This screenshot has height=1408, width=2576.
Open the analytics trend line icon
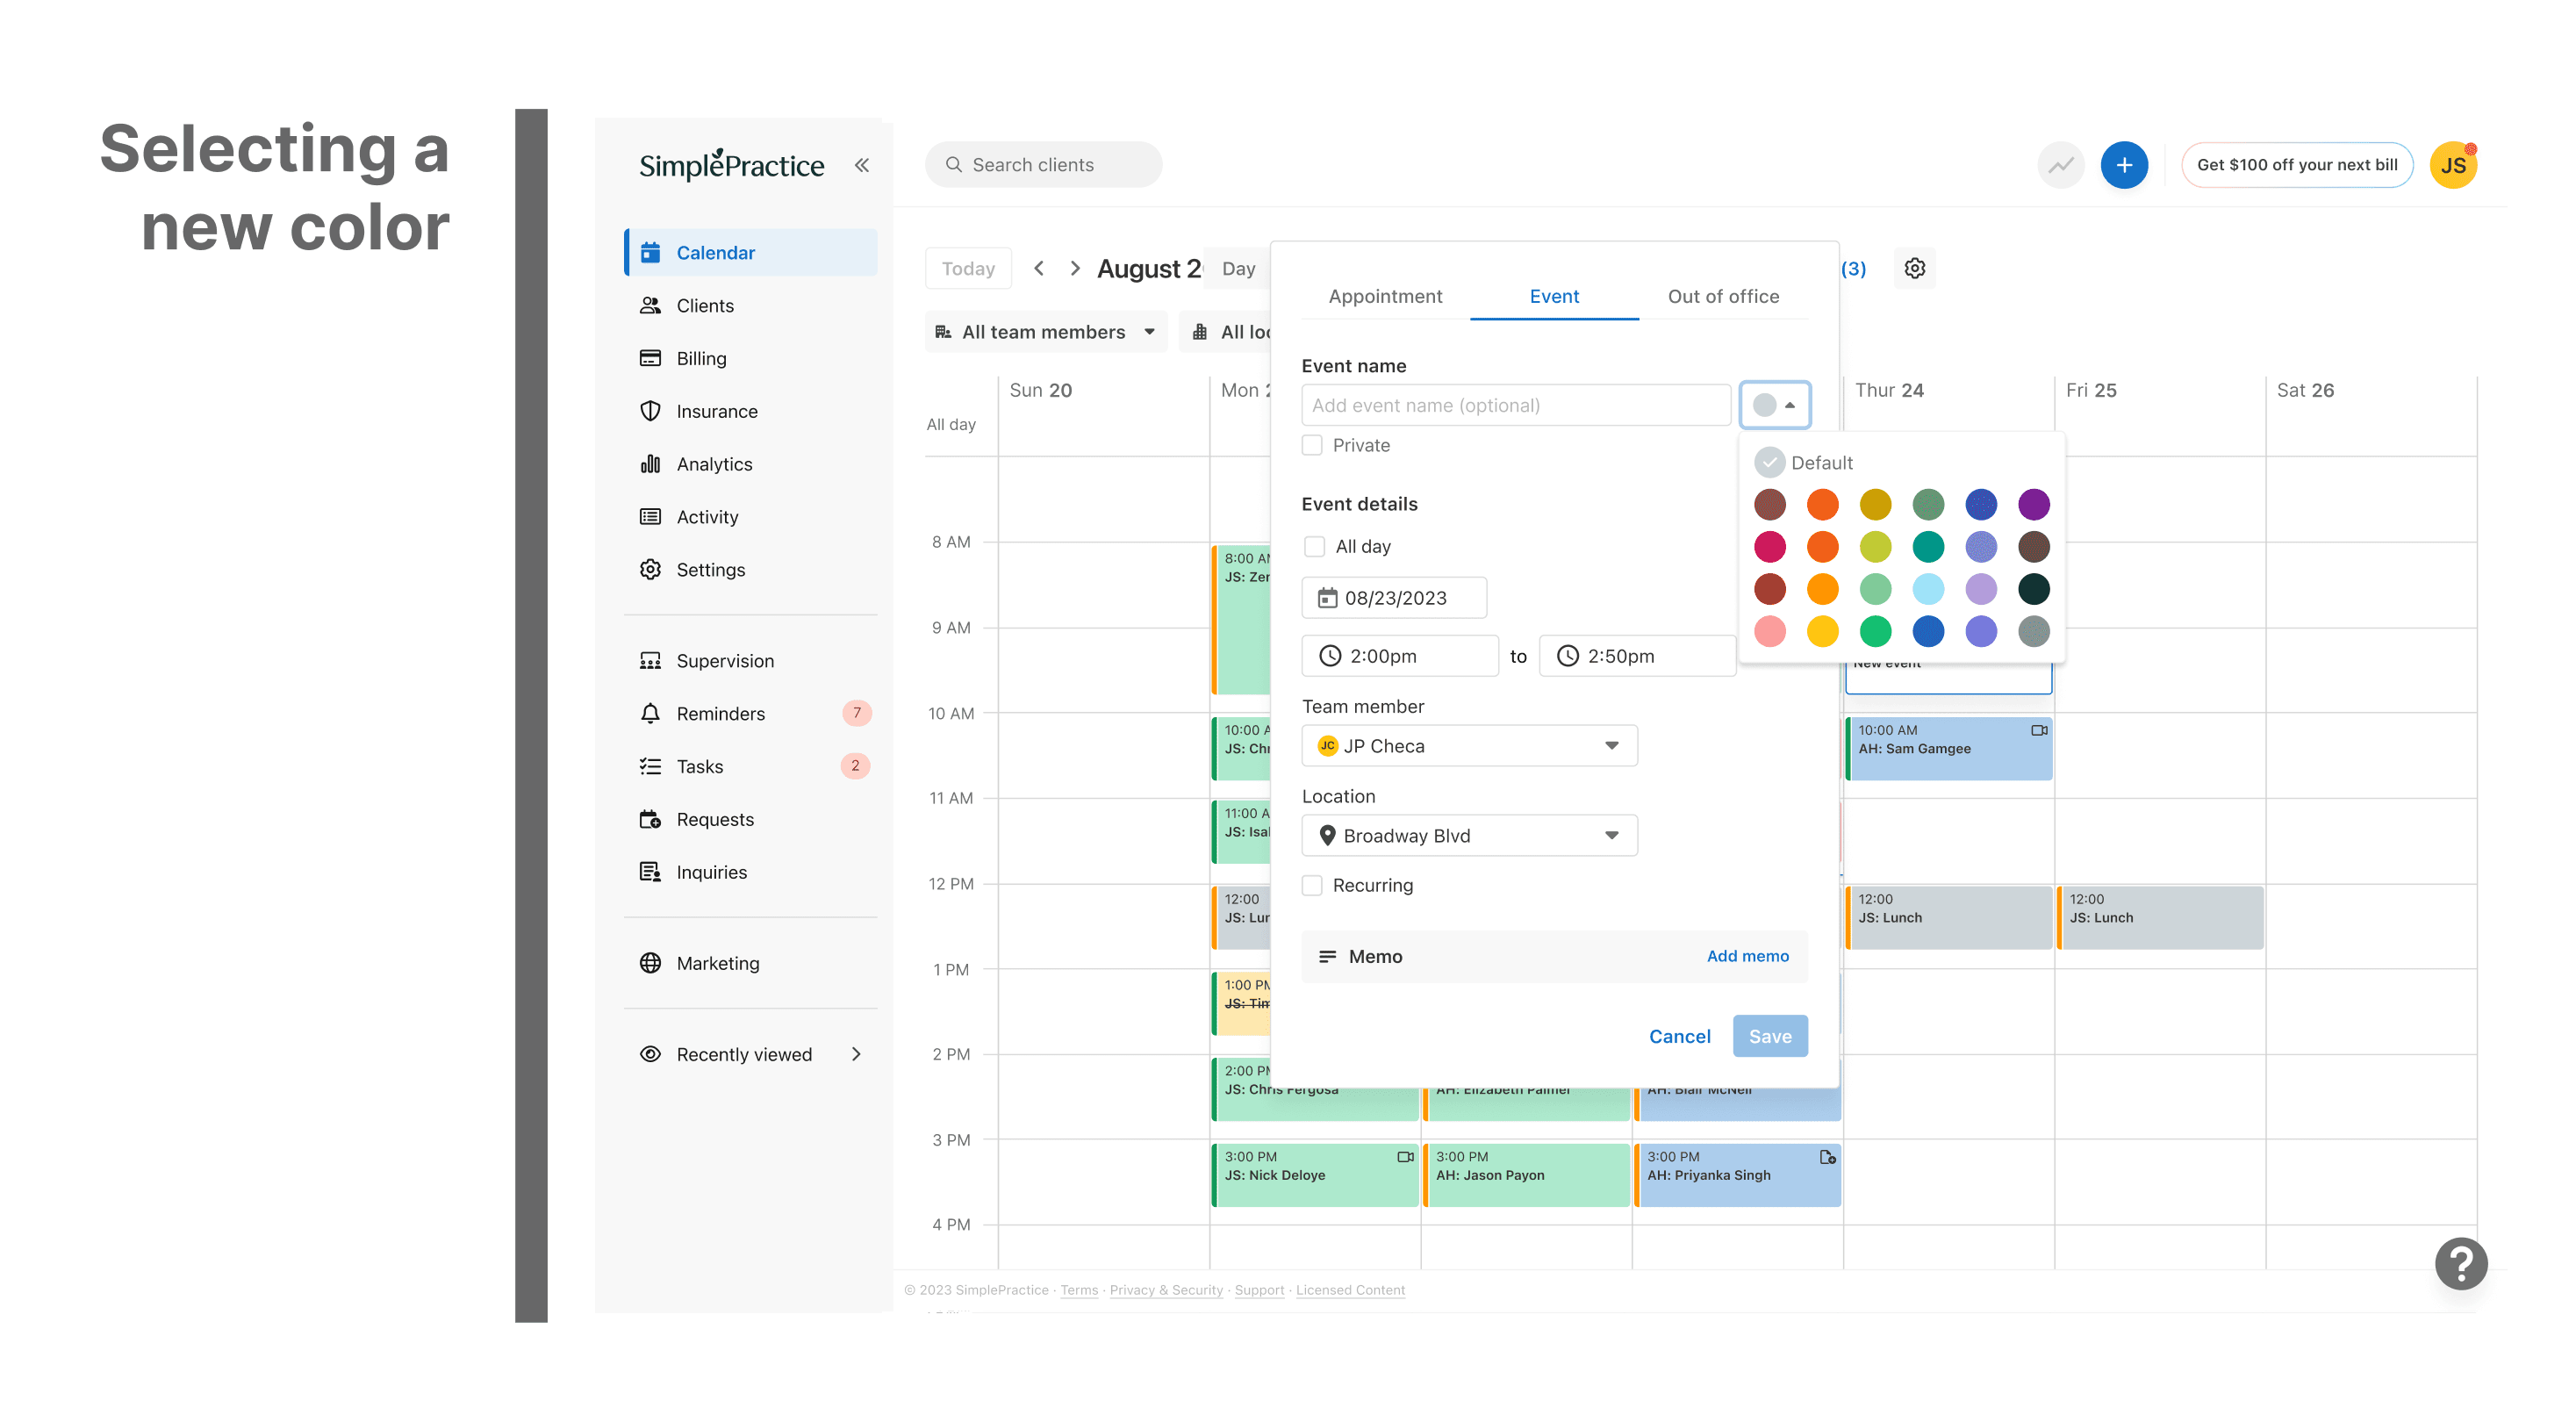click(2060, 165)
